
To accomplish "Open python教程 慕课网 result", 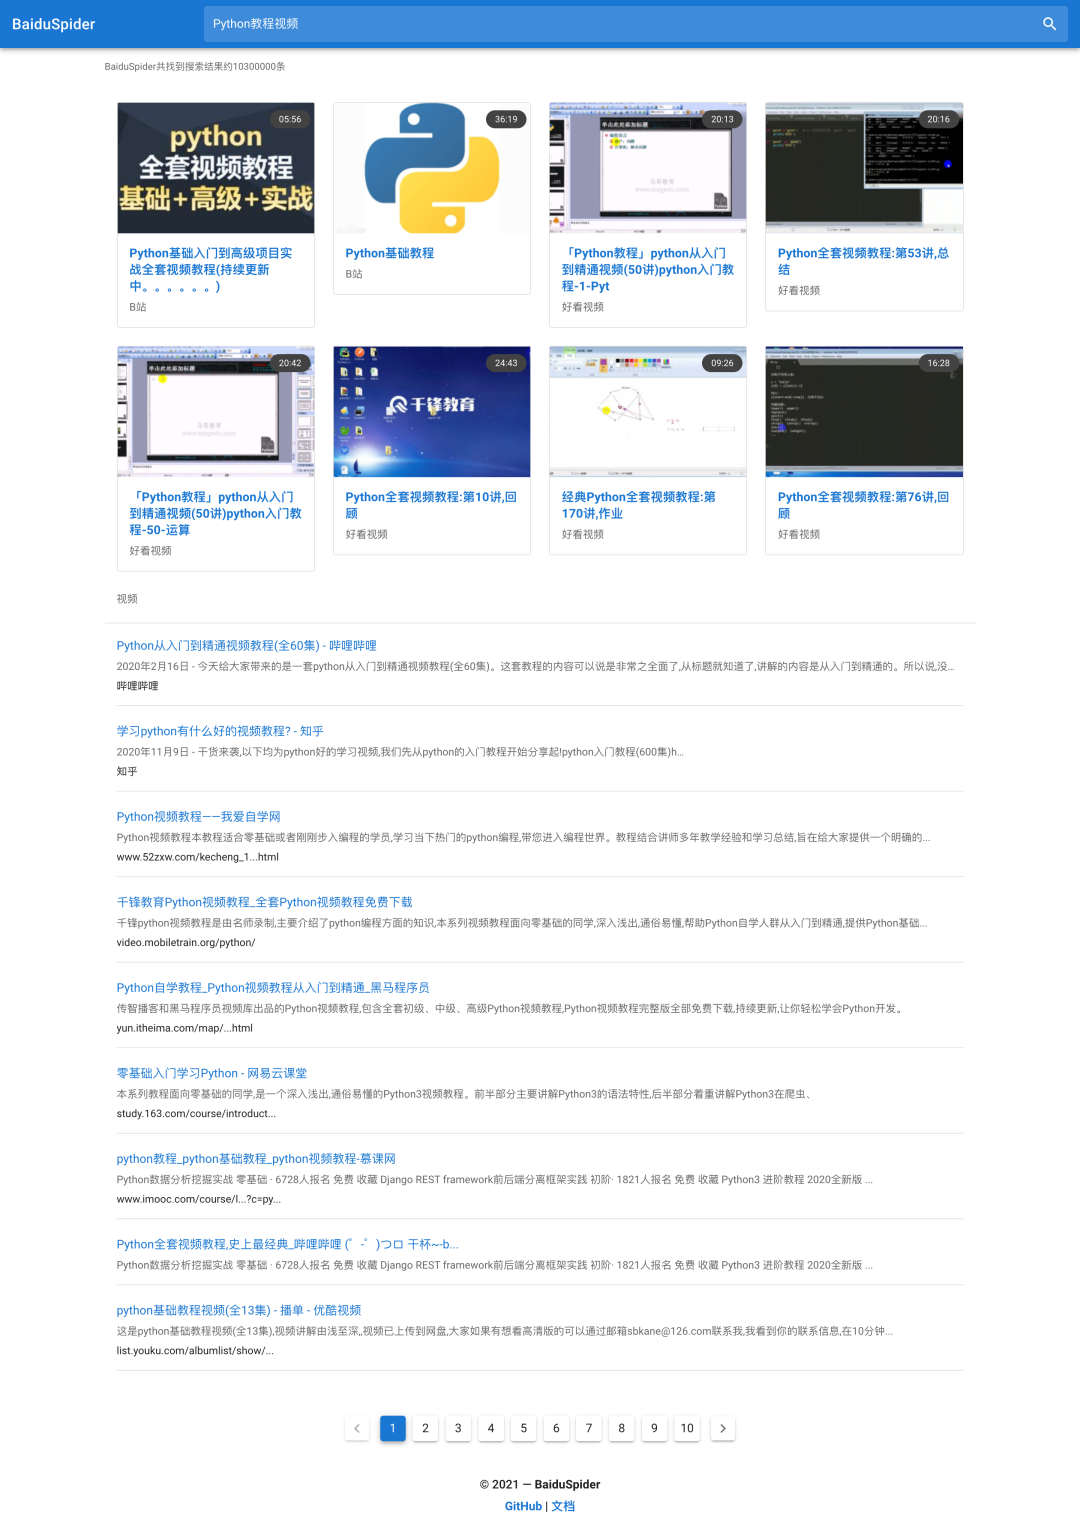I will point(256,1159).
